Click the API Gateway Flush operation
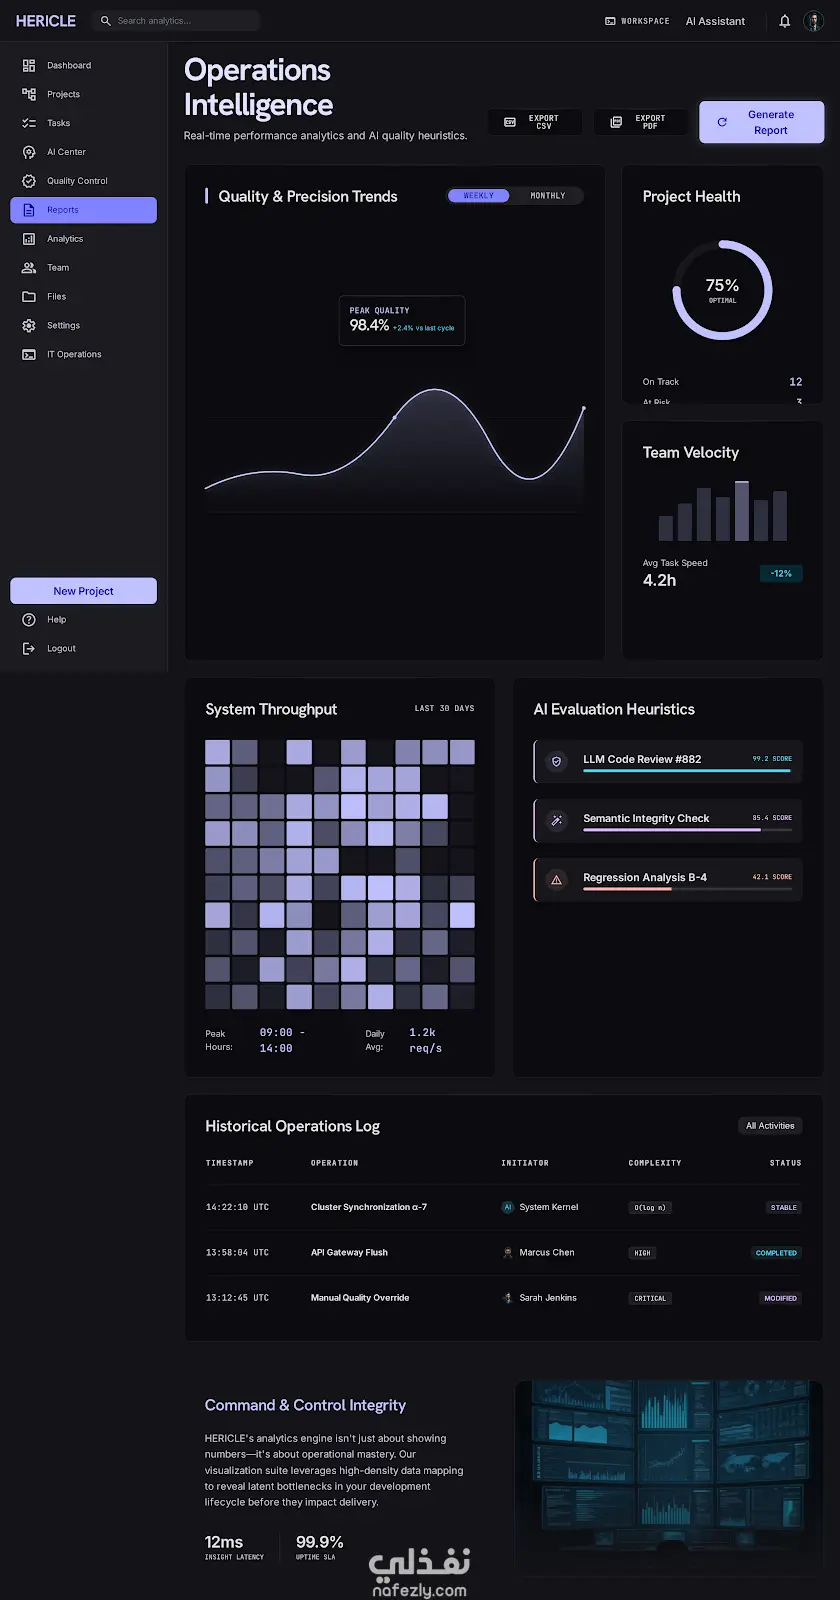Image resolution: width=840 pixels, height=1600 pixels. [349, 1252]
